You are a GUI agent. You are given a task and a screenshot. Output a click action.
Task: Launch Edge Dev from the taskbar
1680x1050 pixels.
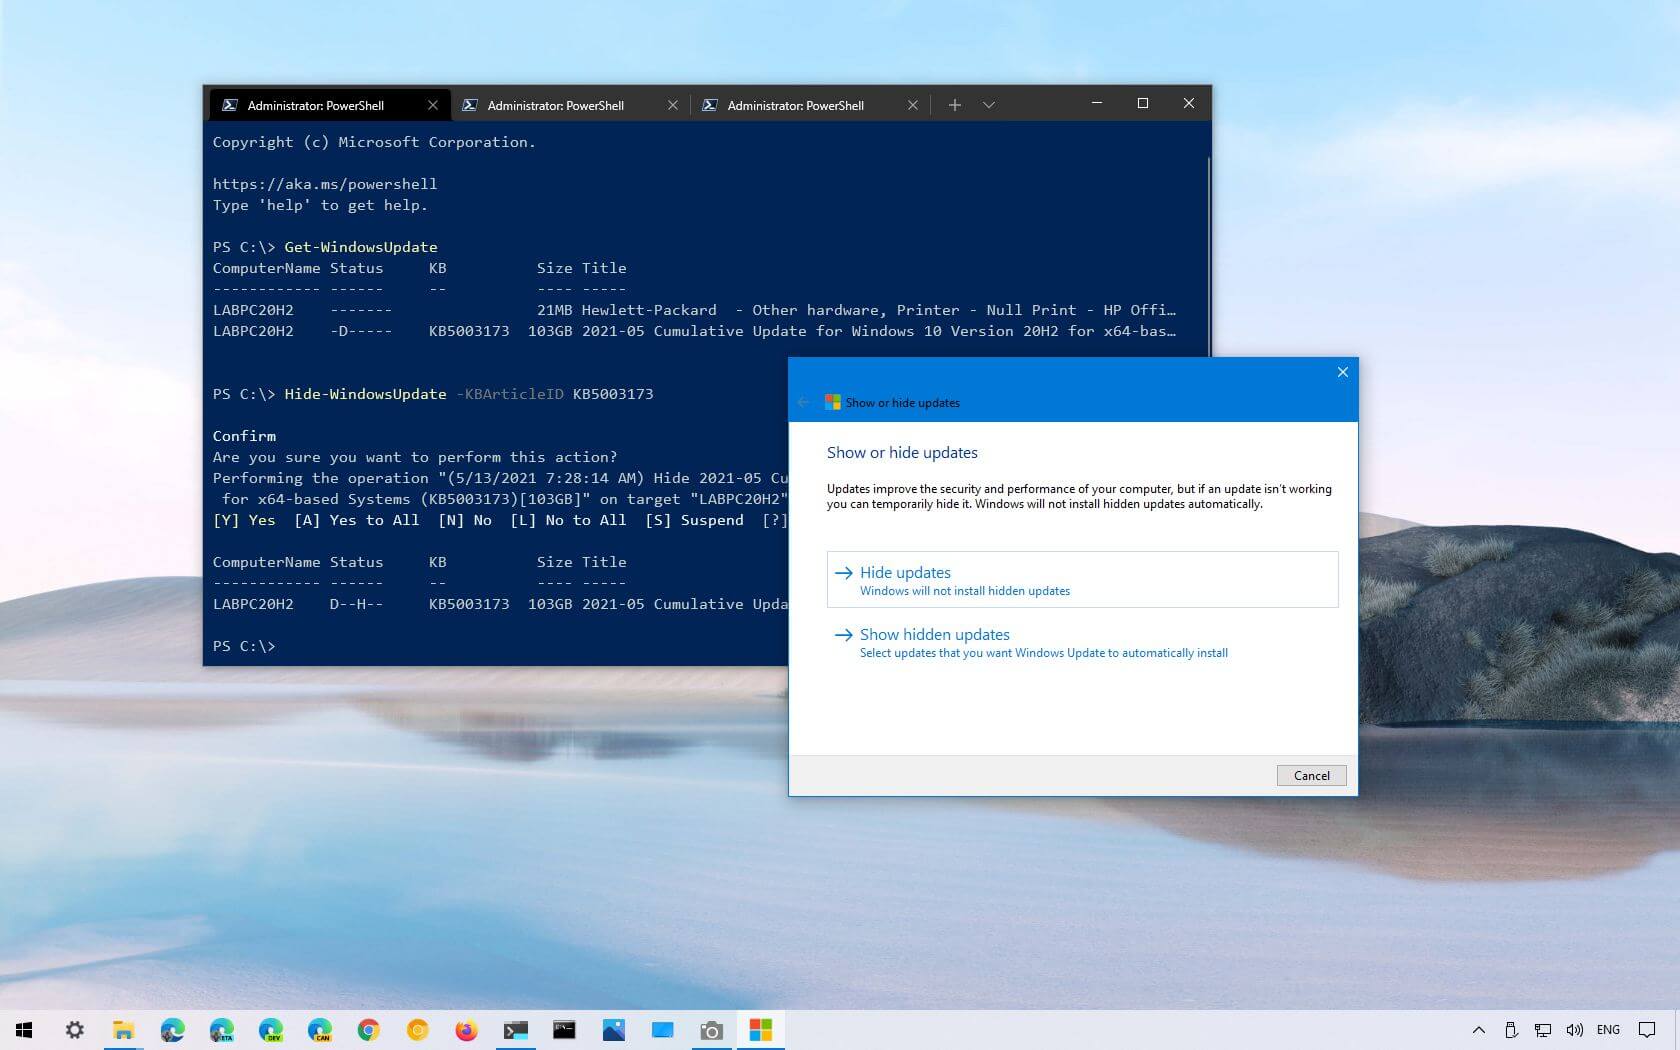(x=270, y=1030)
